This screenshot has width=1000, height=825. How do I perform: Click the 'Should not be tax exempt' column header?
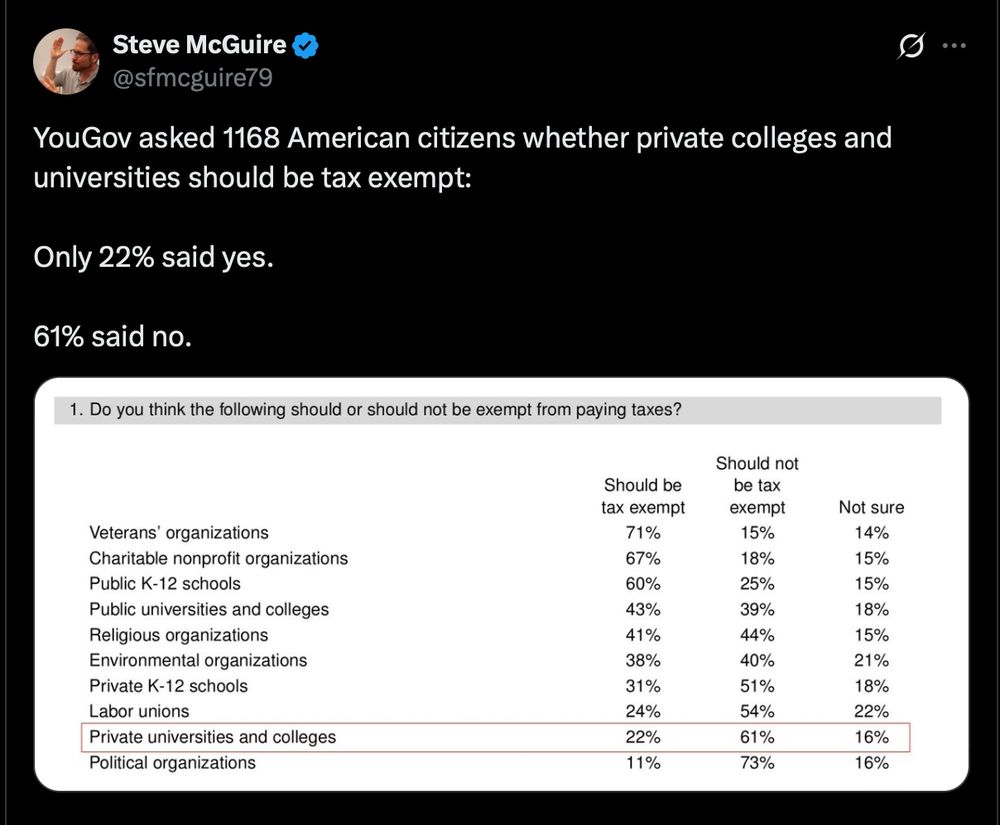tap(757, 485)
